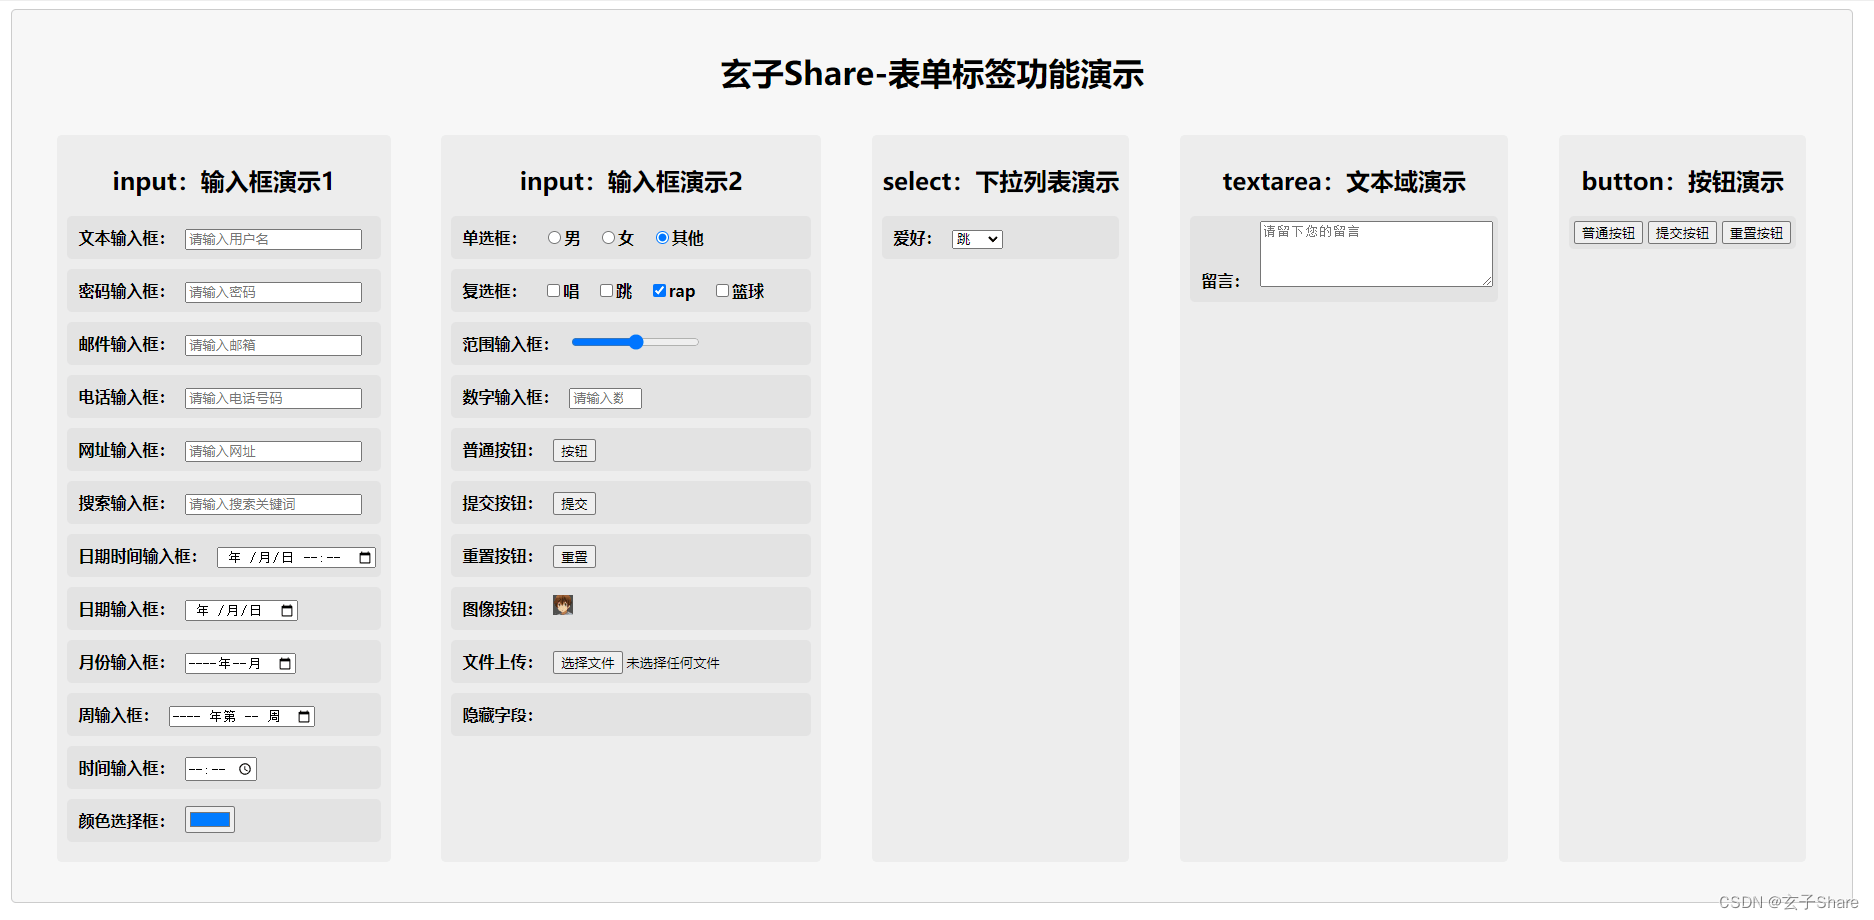The height and width of the screenshot is (920, 1874).
Task: Click the 时间输入框 time text
Action: (x=207, y=770)
